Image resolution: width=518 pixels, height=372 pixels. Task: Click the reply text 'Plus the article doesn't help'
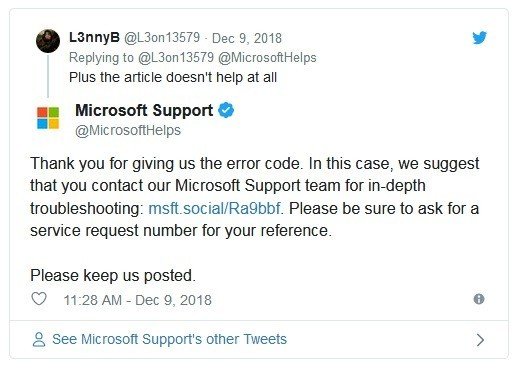[157, 77]
